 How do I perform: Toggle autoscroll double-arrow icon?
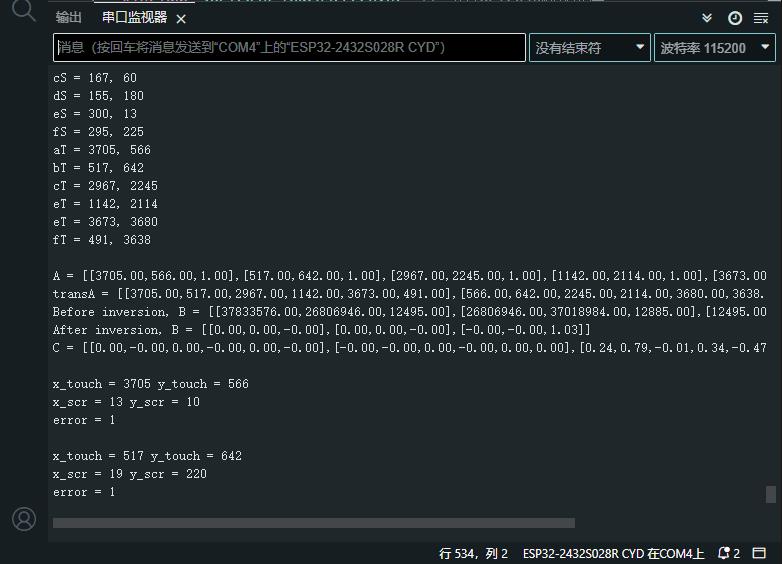coord(707,18)
